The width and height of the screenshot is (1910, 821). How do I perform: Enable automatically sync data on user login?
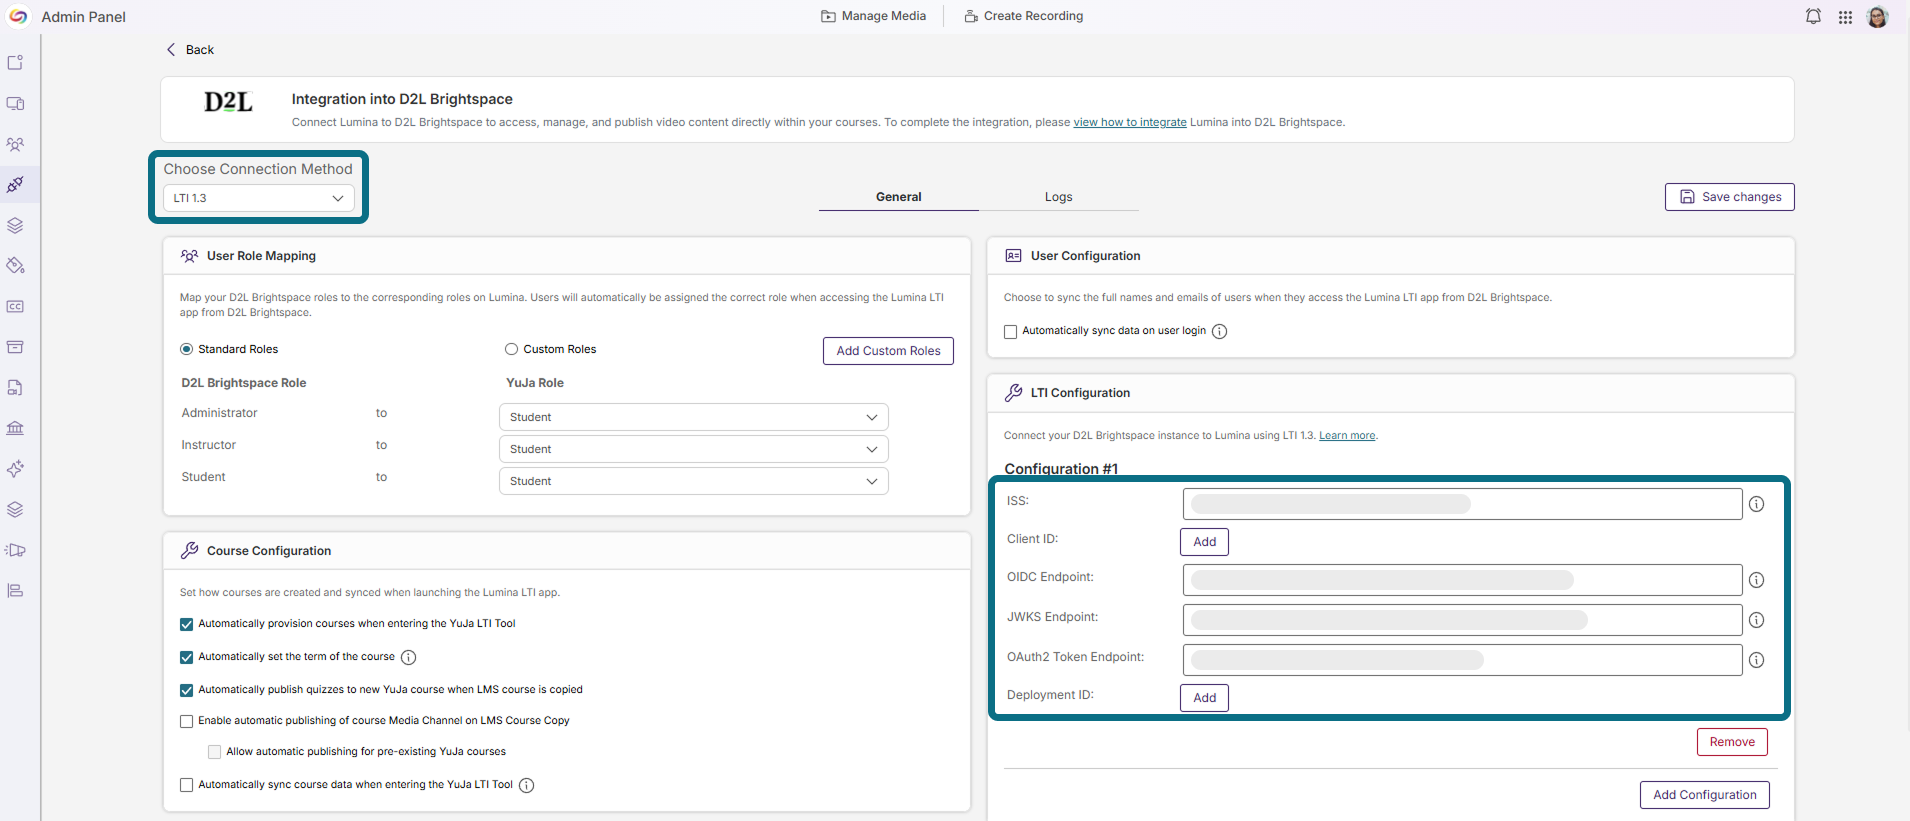coord(1010,332)
